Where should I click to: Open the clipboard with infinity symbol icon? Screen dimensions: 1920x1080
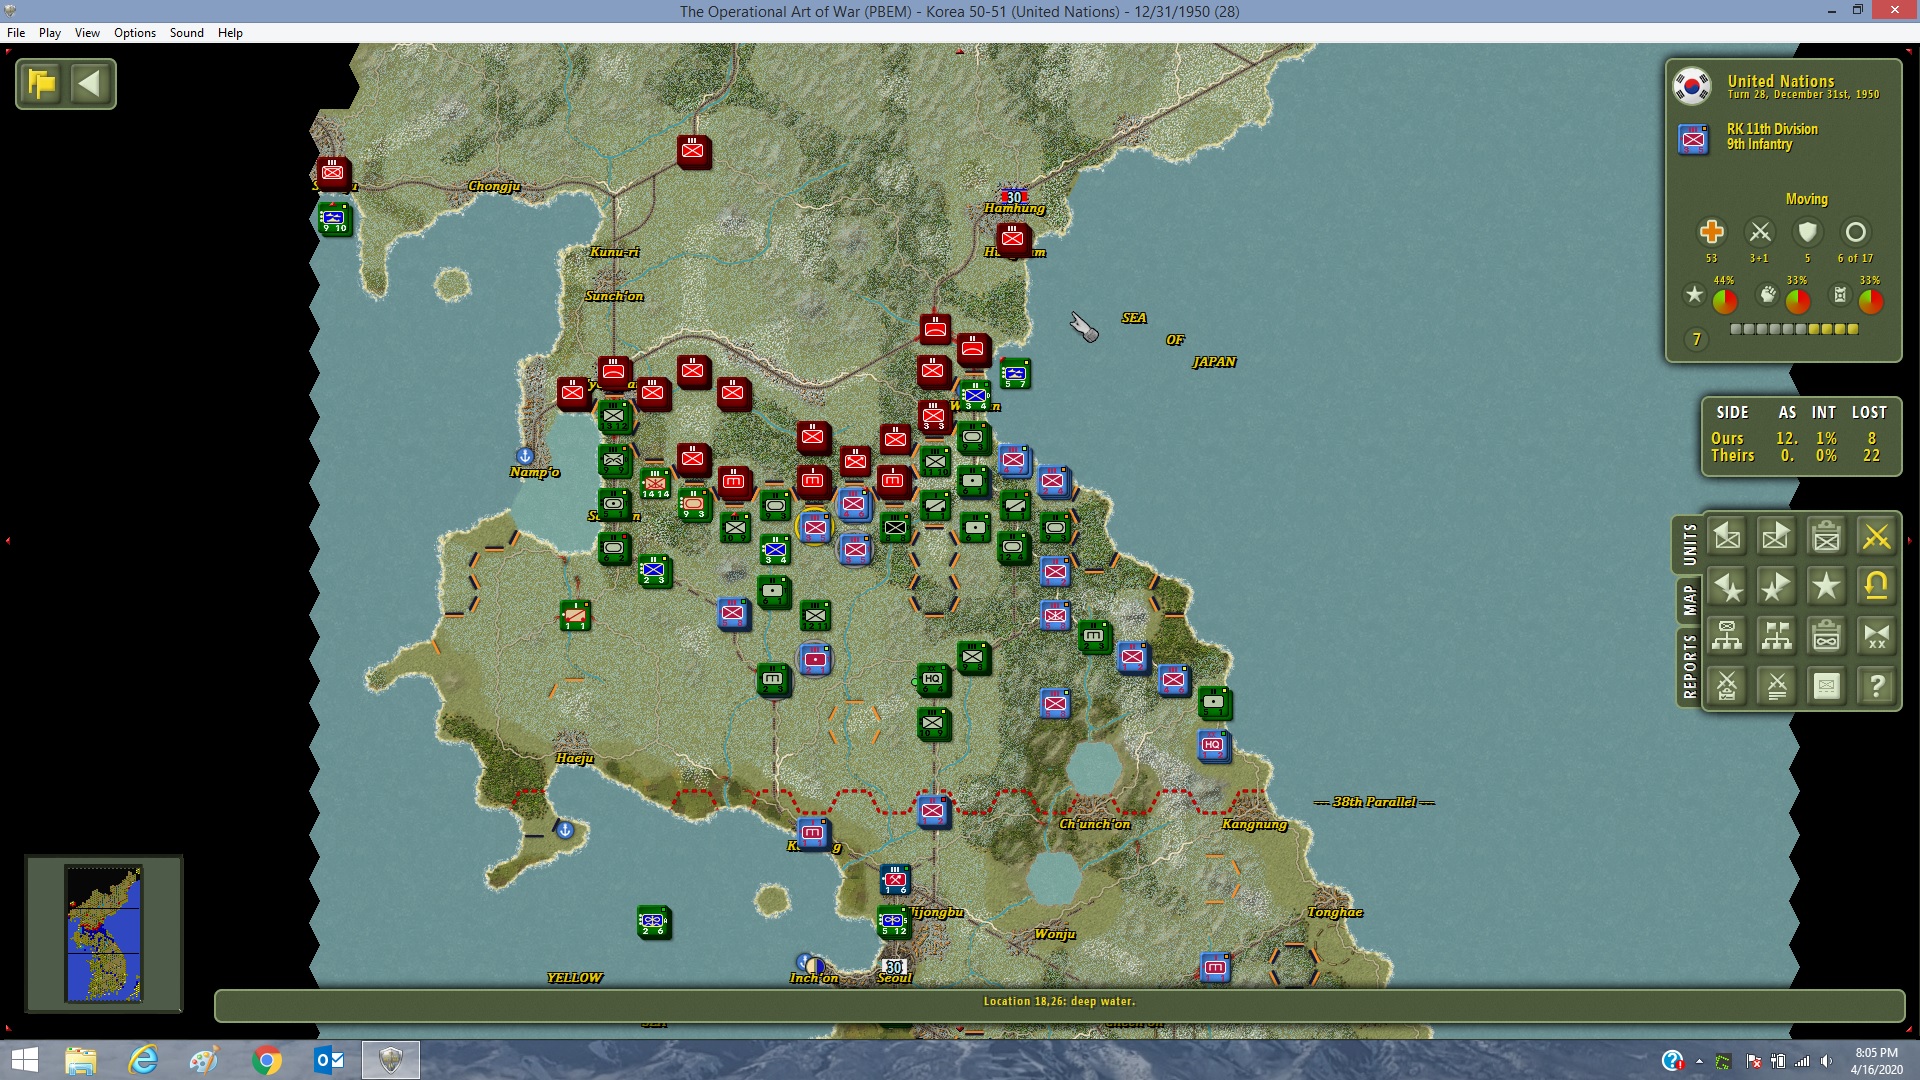pyautogui.click(x=1827, y=636)
